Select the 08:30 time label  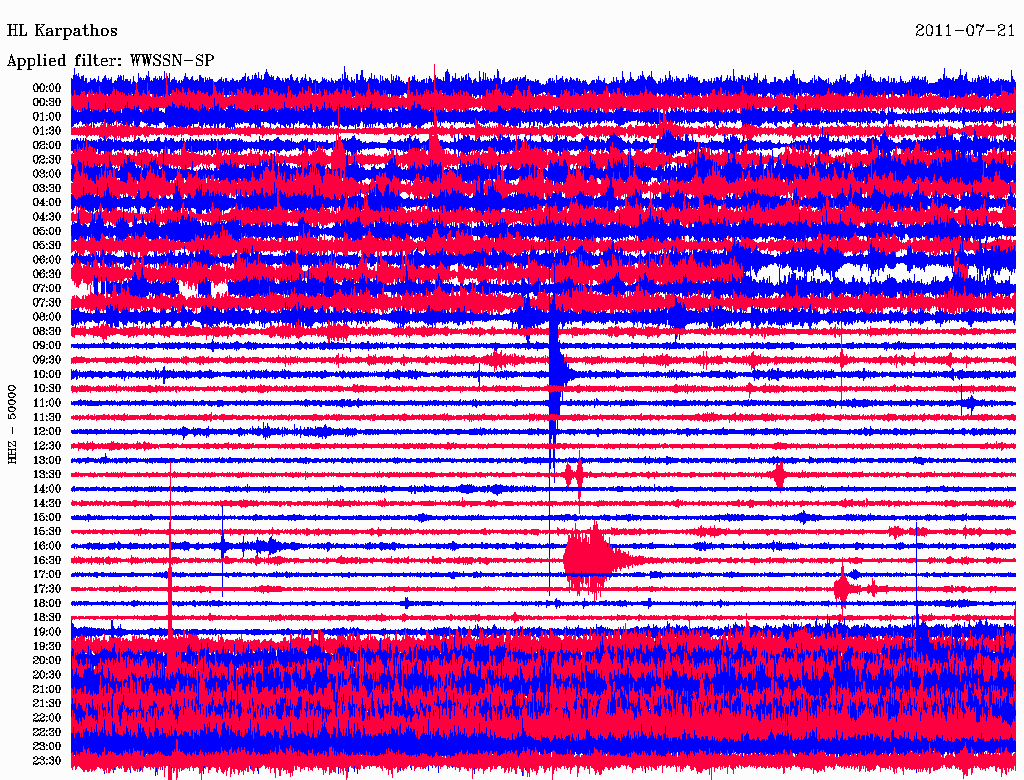47,331
